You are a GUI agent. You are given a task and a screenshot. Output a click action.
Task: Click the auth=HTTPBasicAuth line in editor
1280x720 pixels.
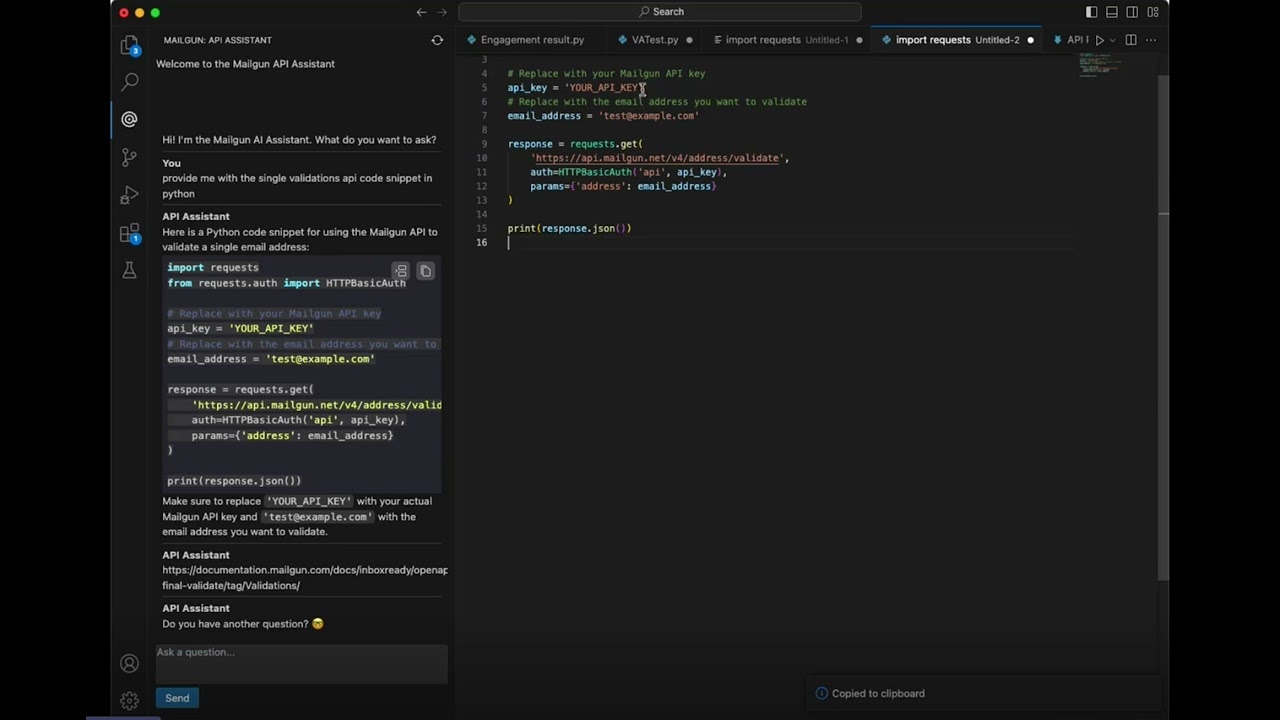628,172
